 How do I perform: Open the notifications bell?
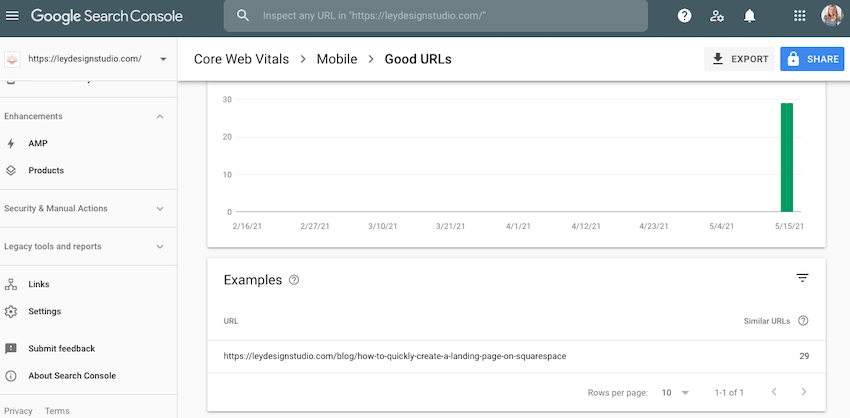click(749, 16)
